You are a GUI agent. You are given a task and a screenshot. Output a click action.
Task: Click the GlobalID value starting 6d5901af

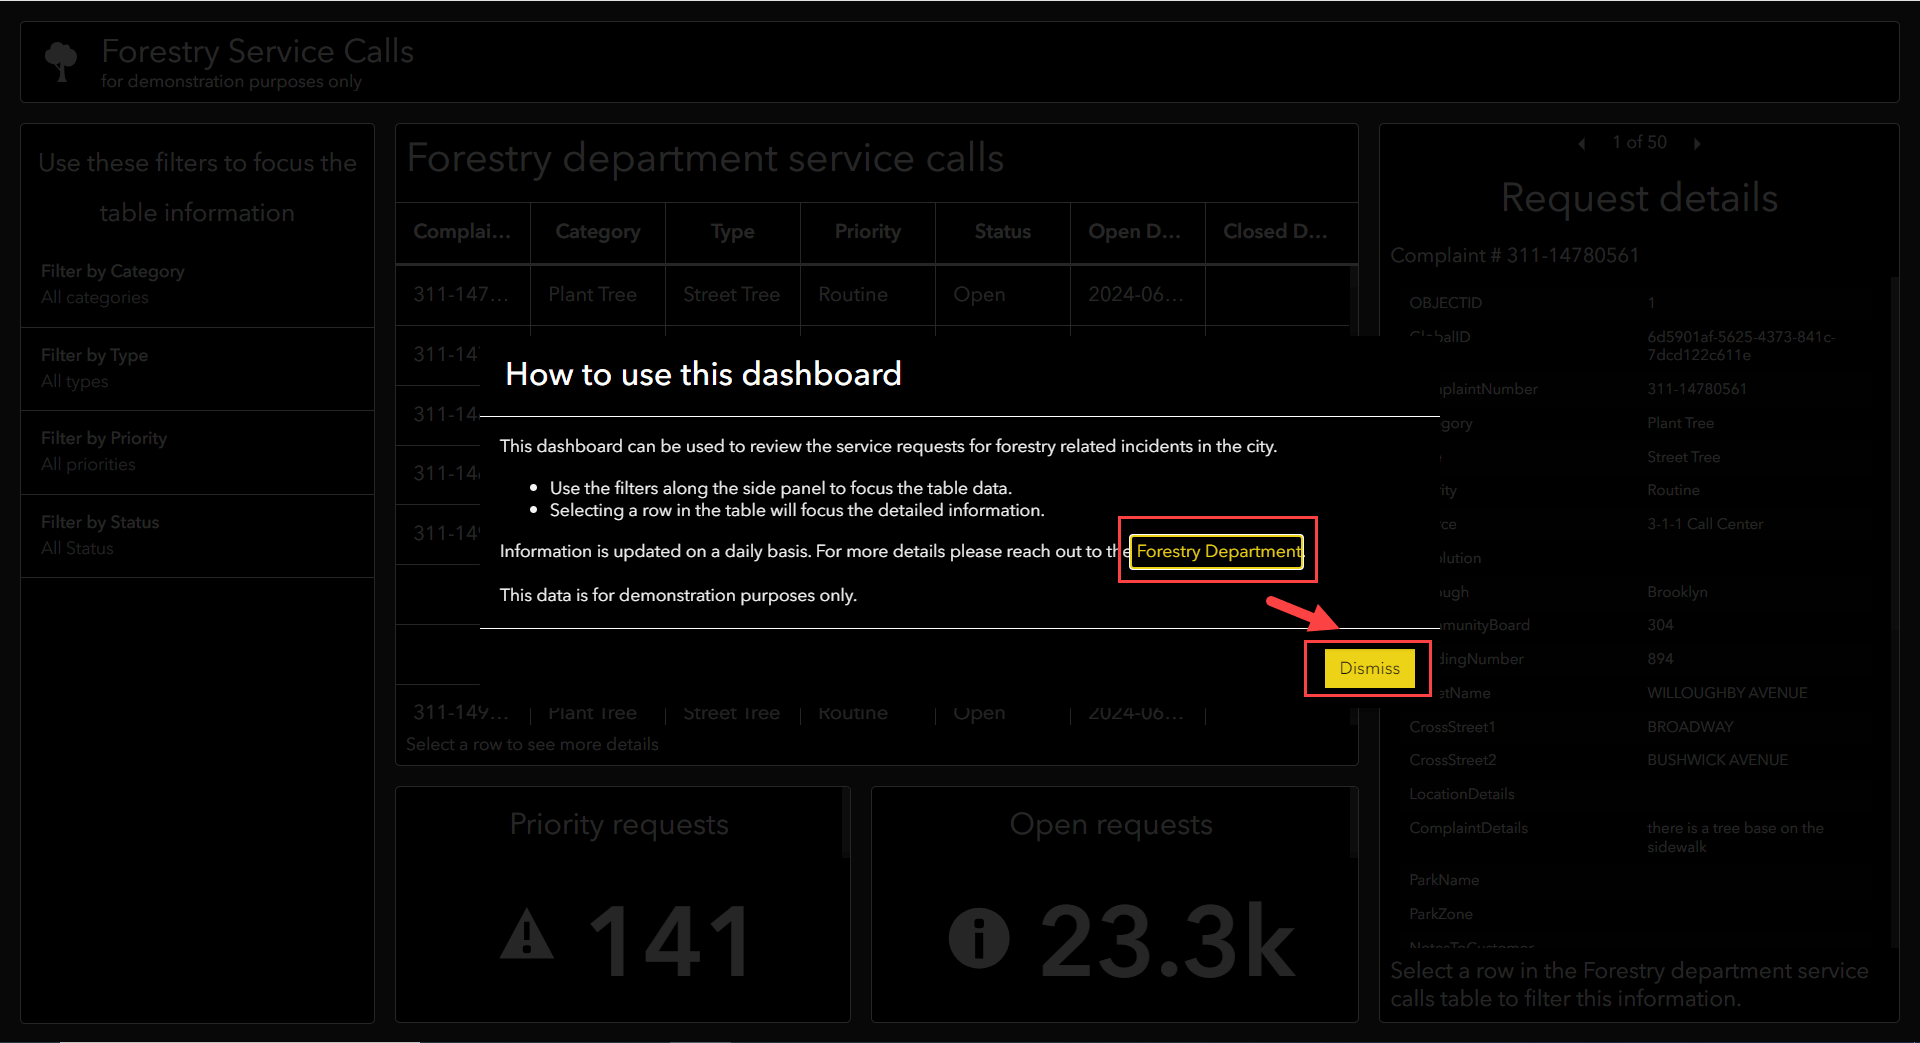coord(1741,346)
